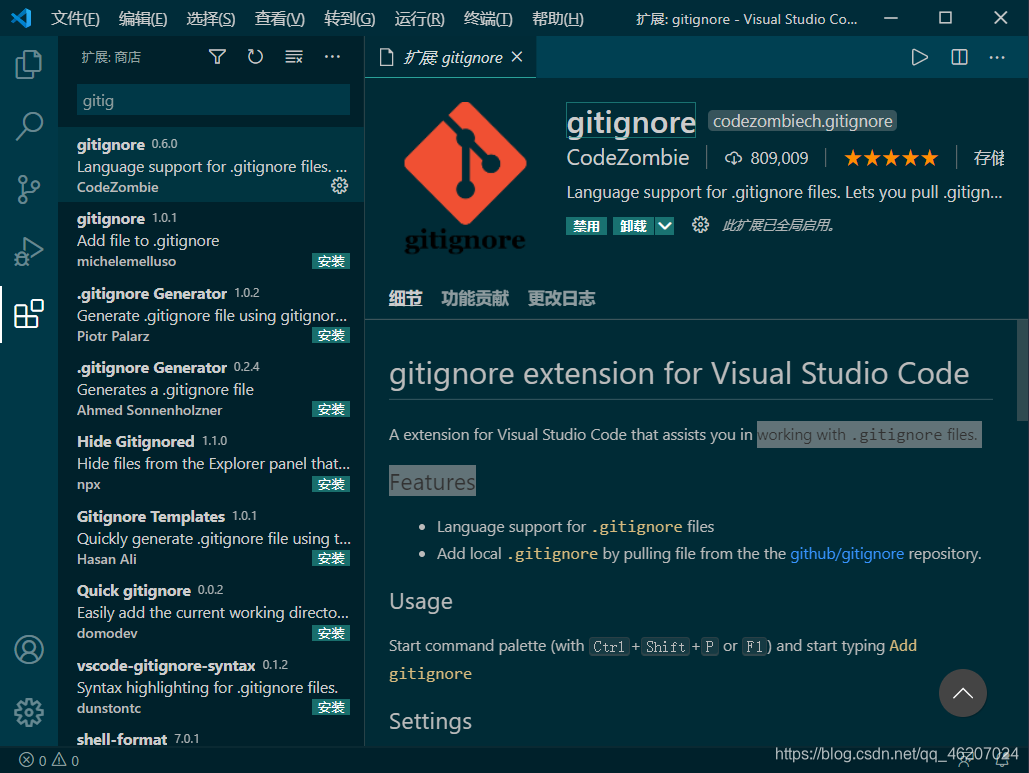Switch to the 细节 details tab

click(405, 299)
